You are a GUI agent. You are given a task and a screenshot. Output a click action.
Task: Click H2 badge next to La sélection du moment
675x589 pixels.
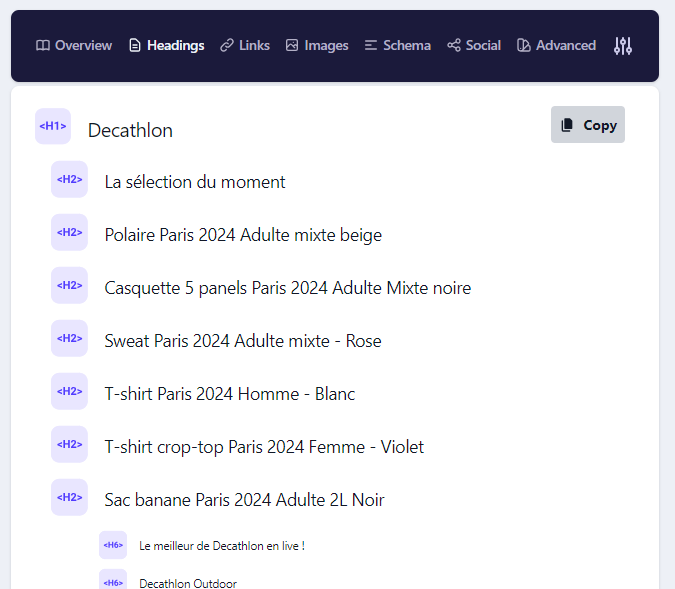tap(69, 180)
